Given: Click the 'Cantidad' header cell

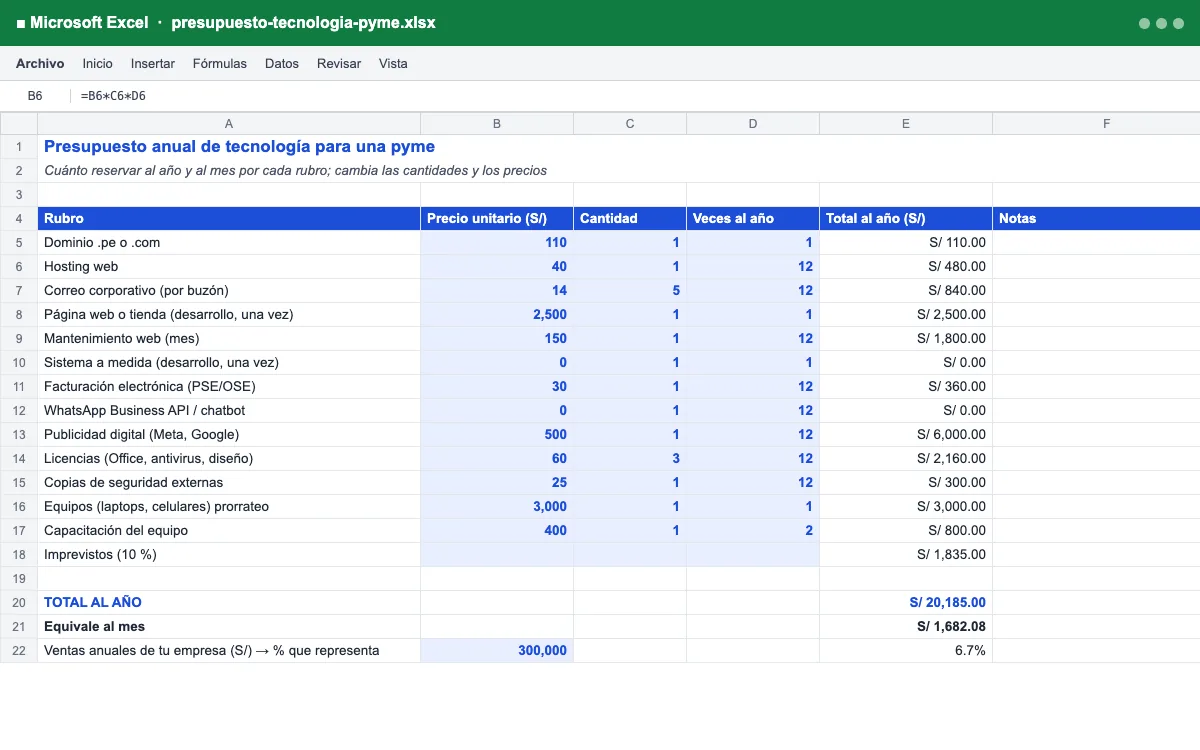Looking at the screenshot, I should click(x=630, y=218).
